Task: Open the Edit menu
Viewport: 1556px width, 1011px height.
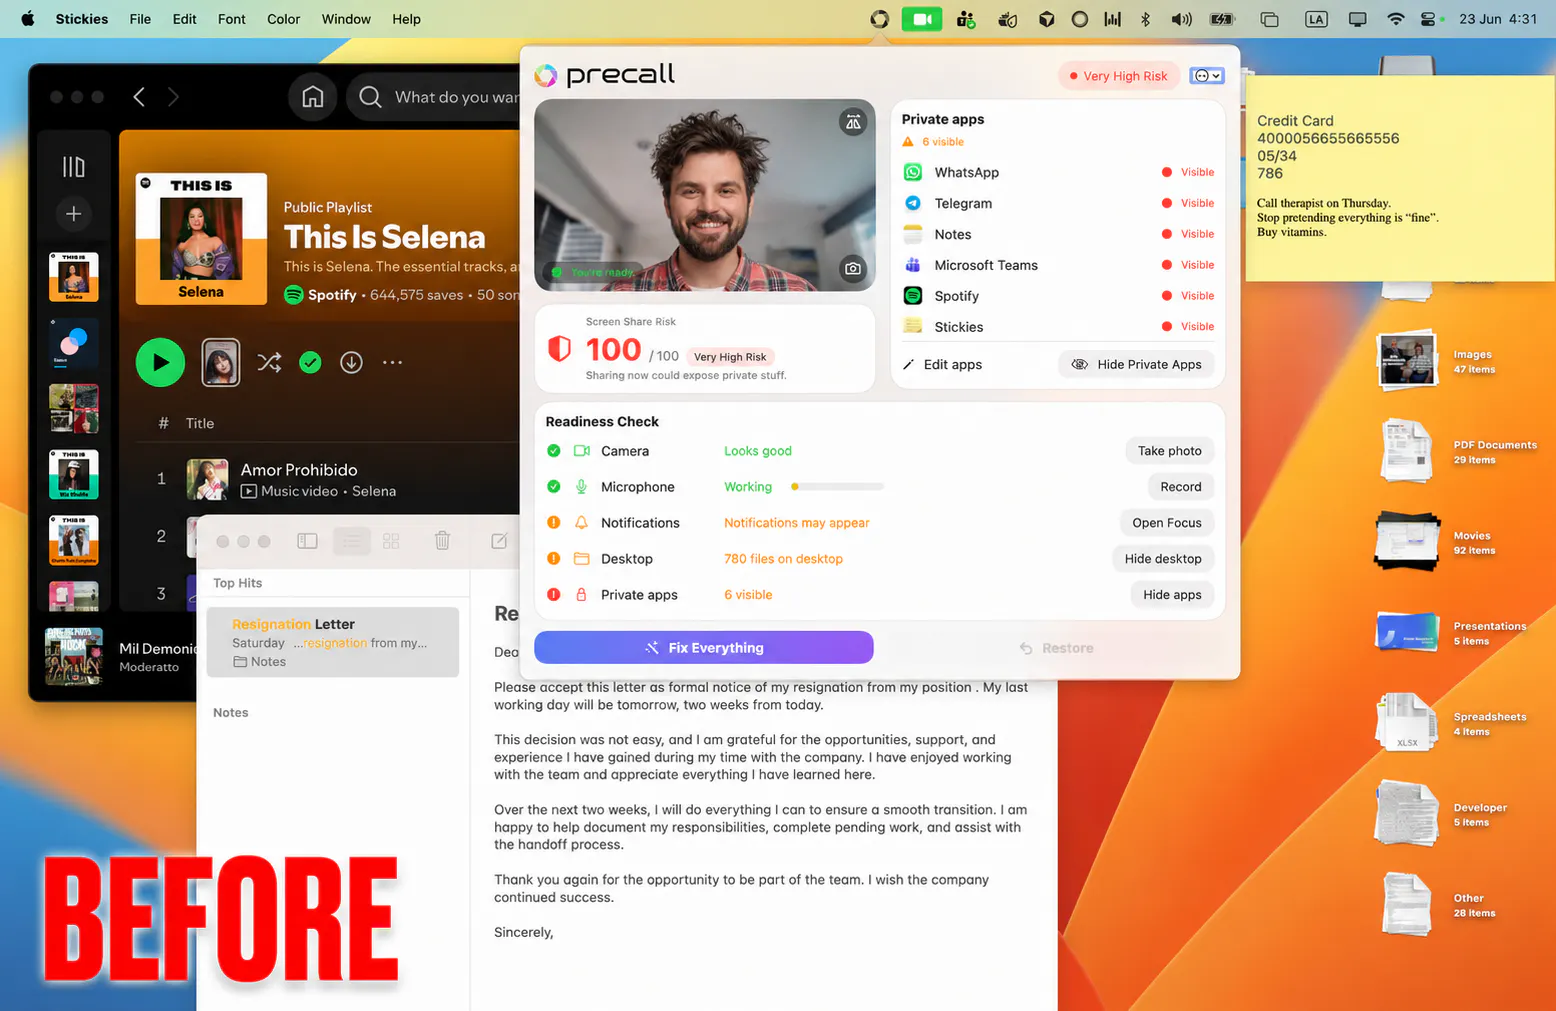Action: [x=185, y=19]
